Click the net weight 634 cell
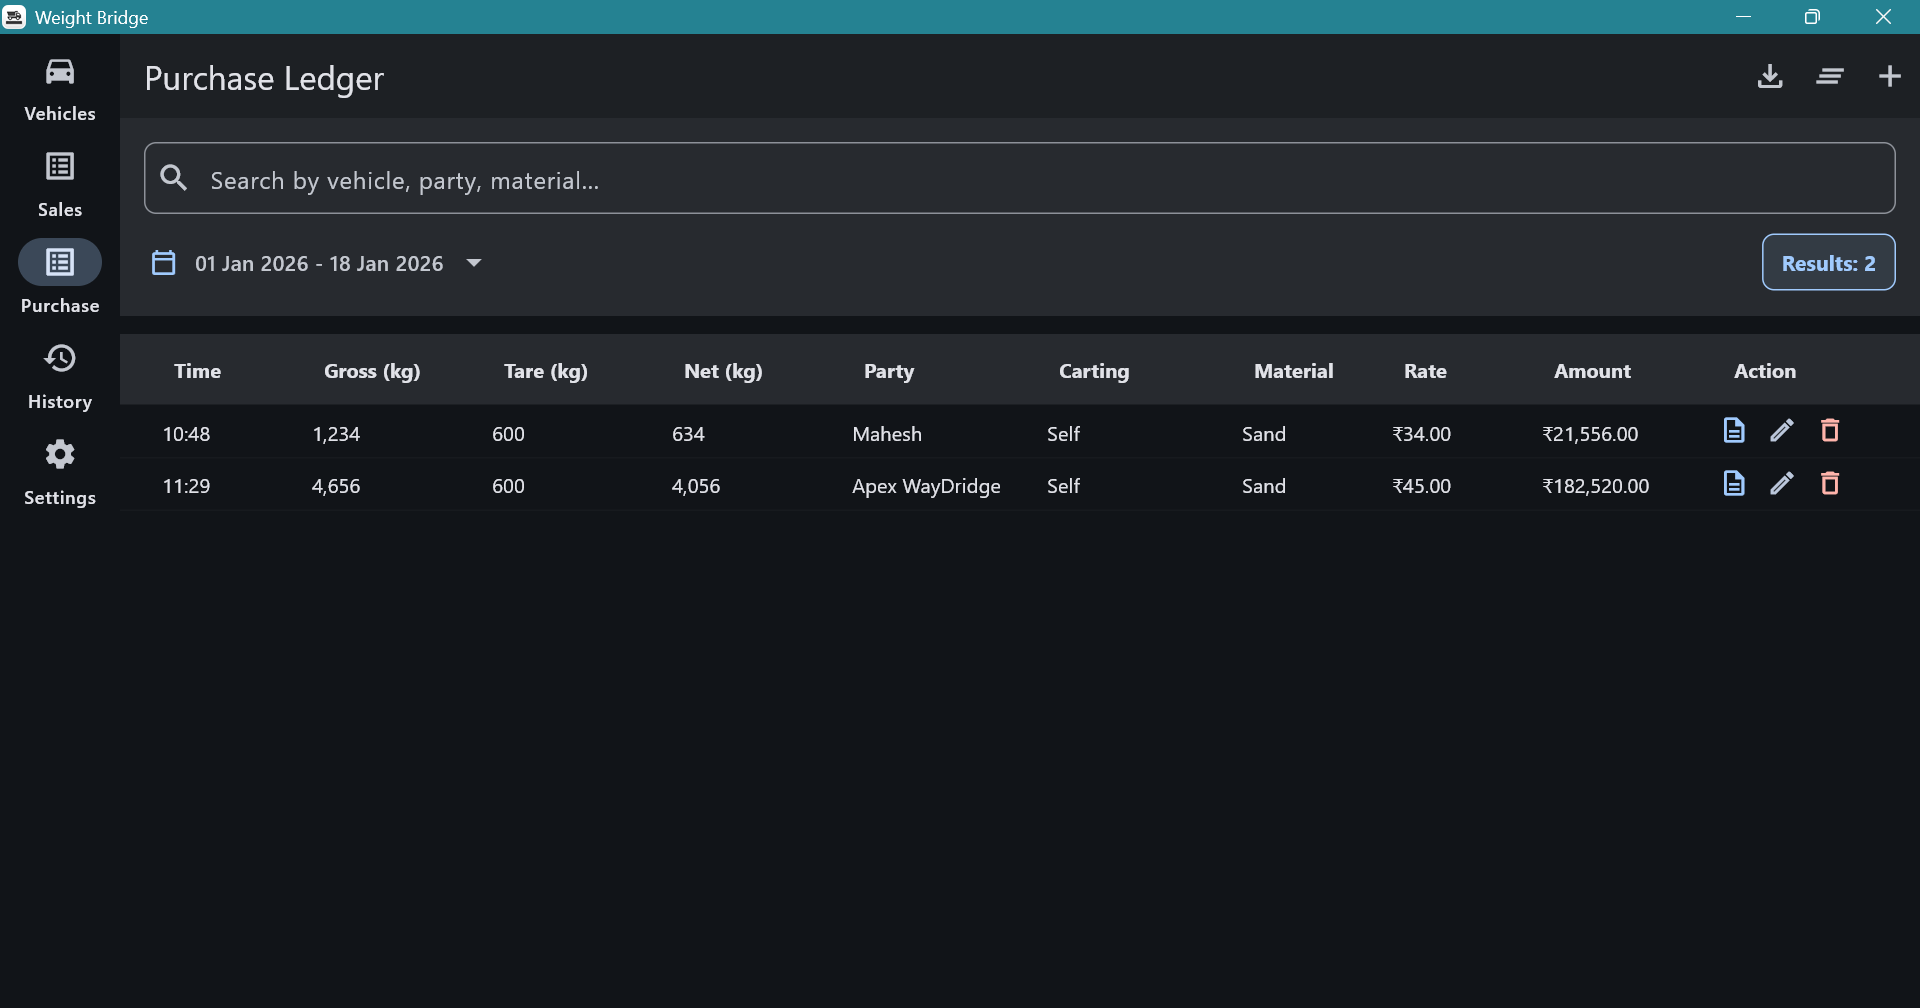This screenshot has height=1008, width=1920. tap(688, 434)
